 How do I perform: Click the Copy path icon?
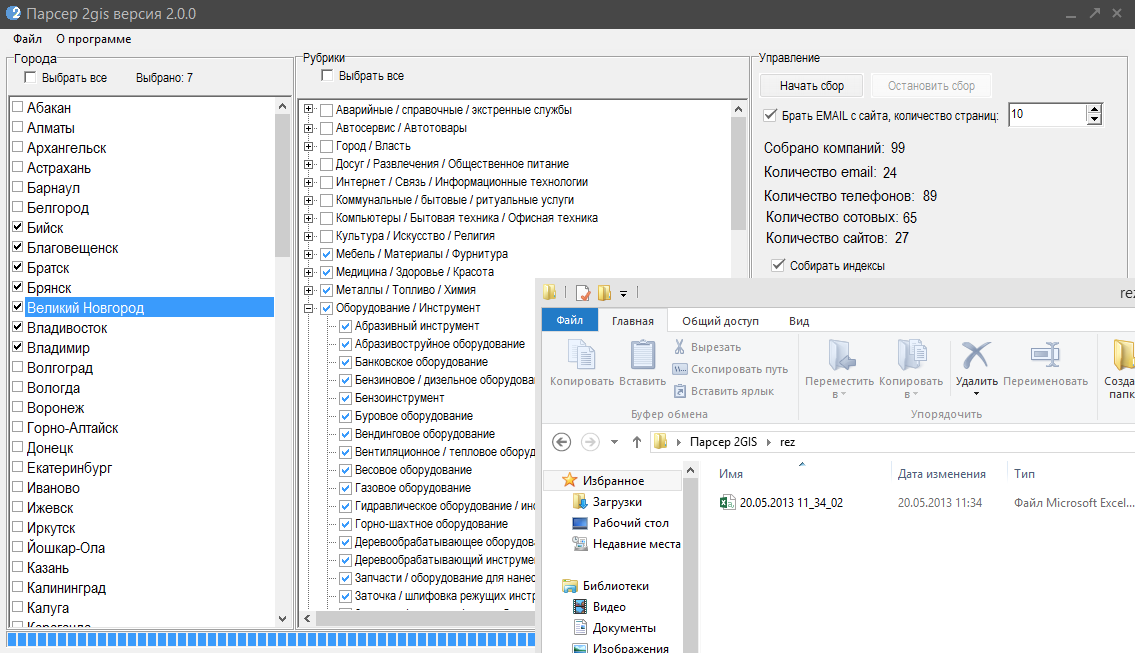tap(680, 369)
